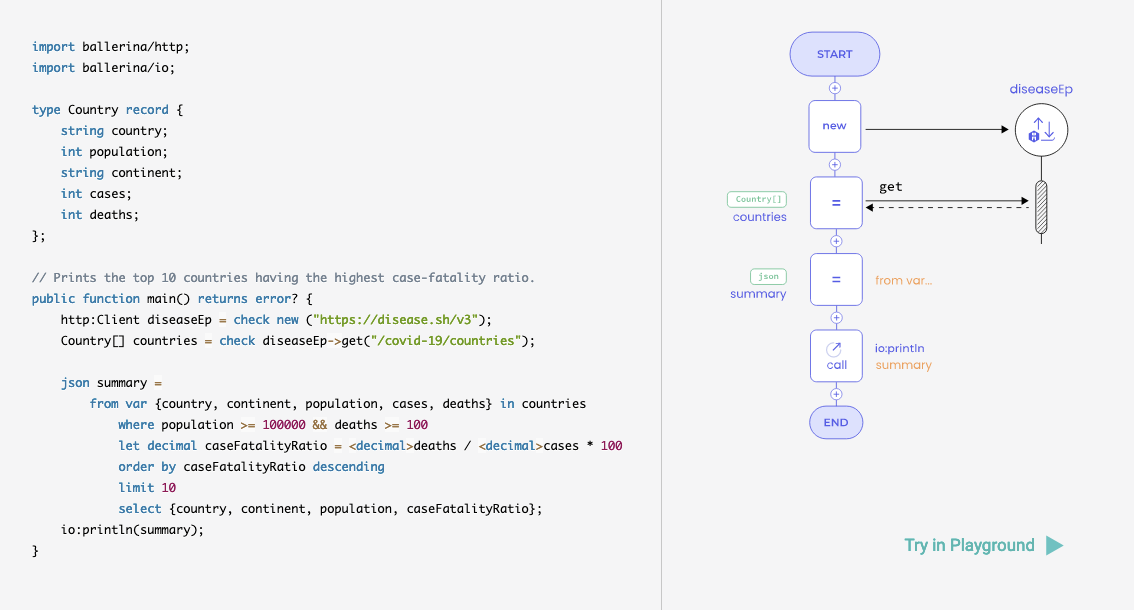Click the "get" label on the request arrow
This screenshot has height=610, width=1134.
pos(890,186)
